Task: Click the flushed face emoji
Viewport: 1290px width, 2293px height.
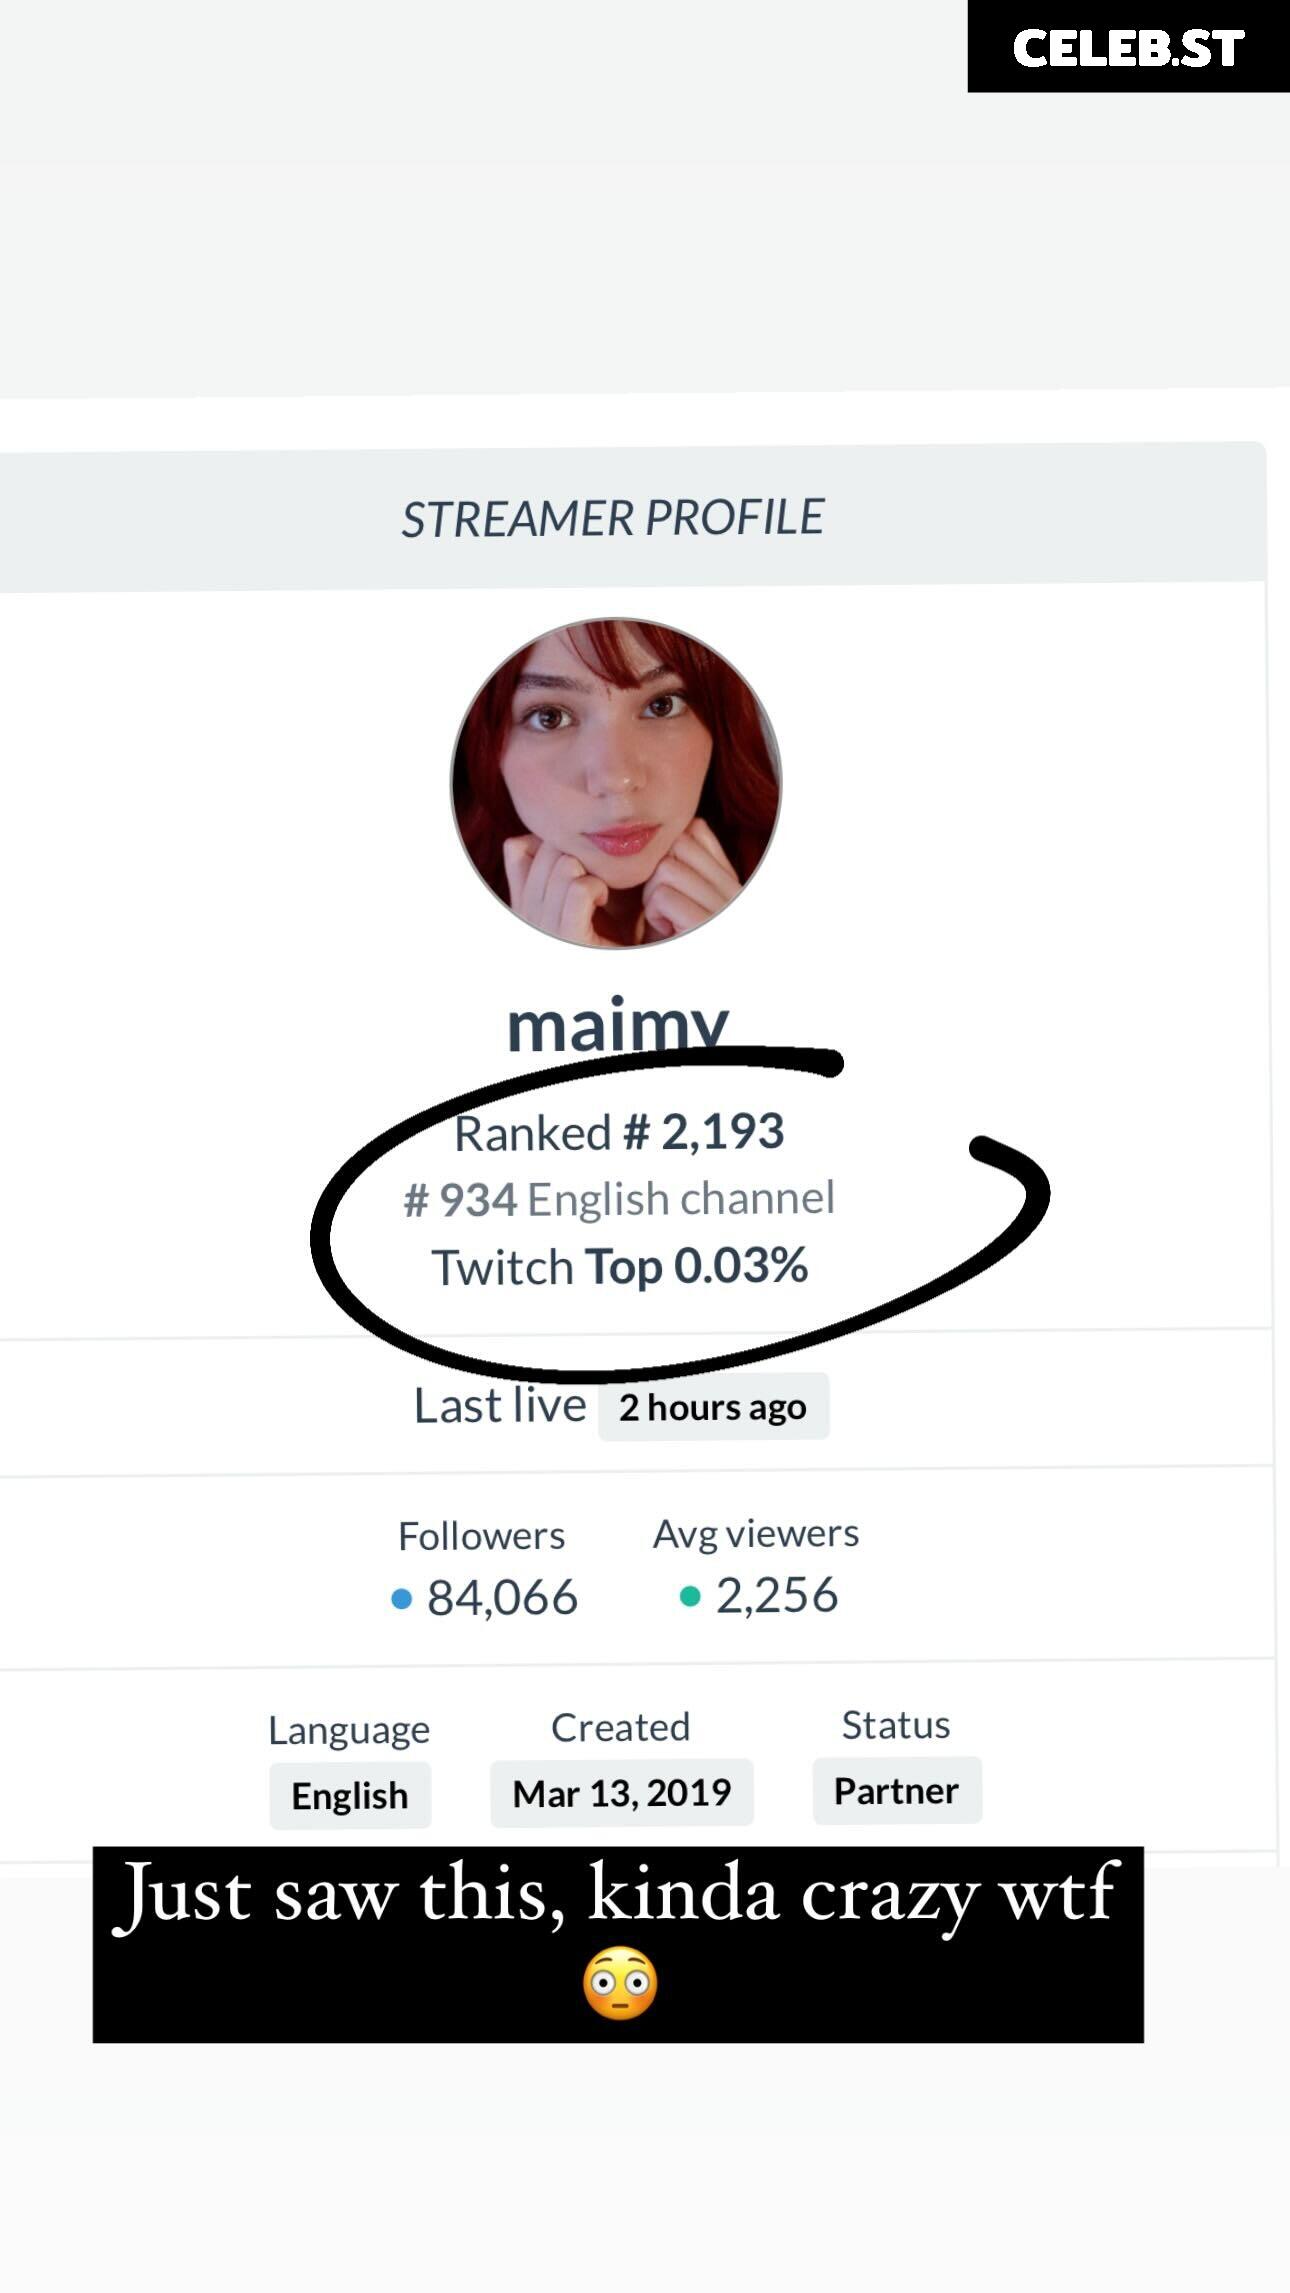Action: pyautogui.click(x=620, y=1983)
